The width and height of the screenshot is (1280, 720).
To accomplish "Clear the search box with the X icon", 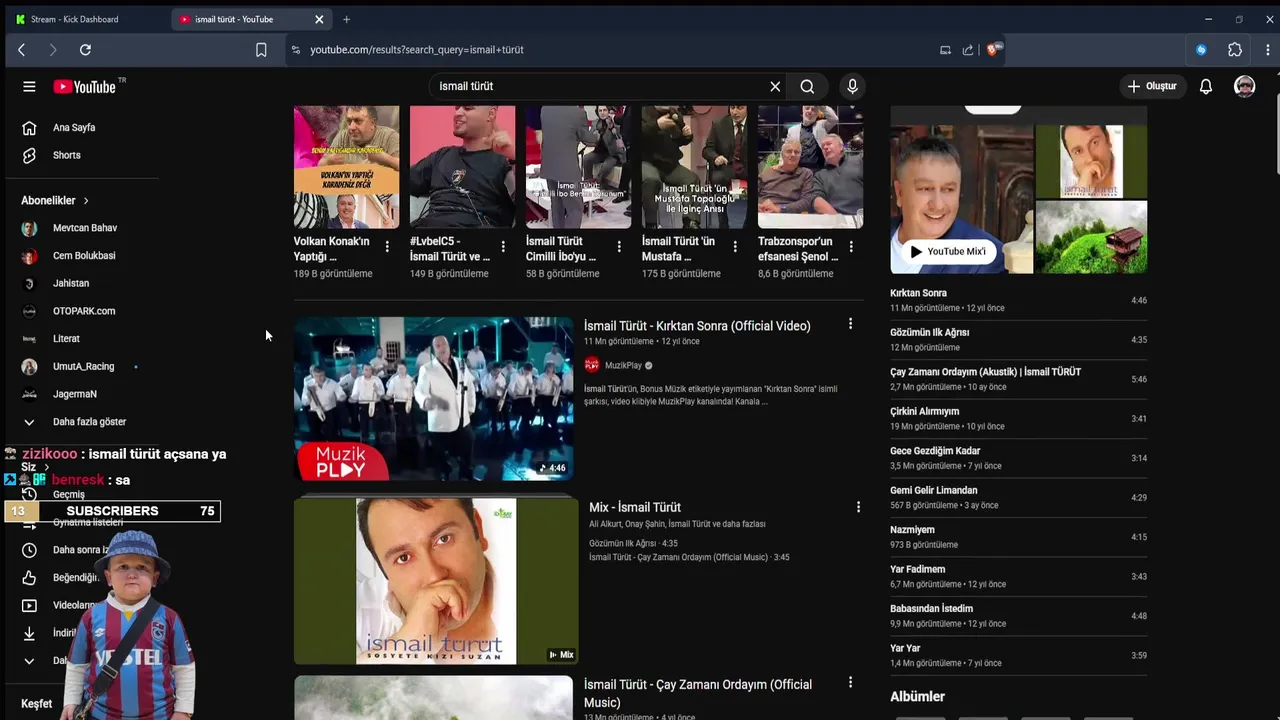I will point(775,86).
